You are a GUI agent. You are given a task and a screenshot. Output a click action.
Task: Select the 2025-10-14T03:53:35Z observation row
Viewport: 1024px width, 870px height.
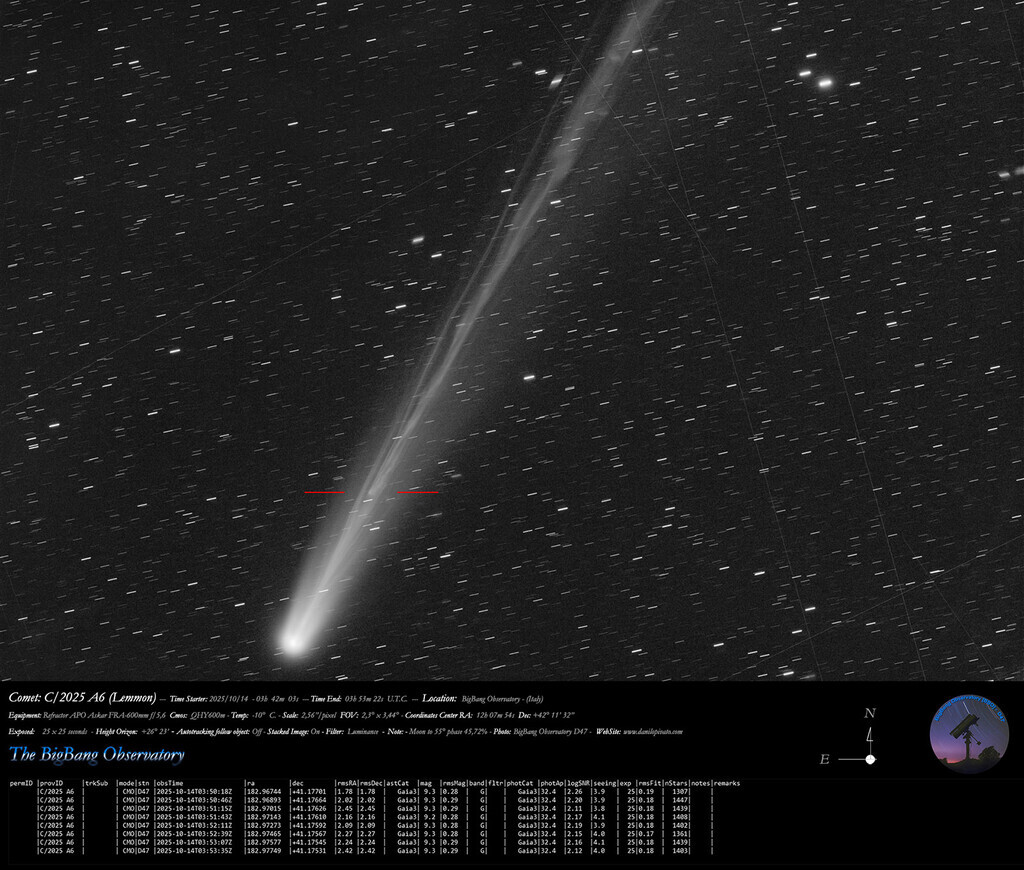coord(195,850)
